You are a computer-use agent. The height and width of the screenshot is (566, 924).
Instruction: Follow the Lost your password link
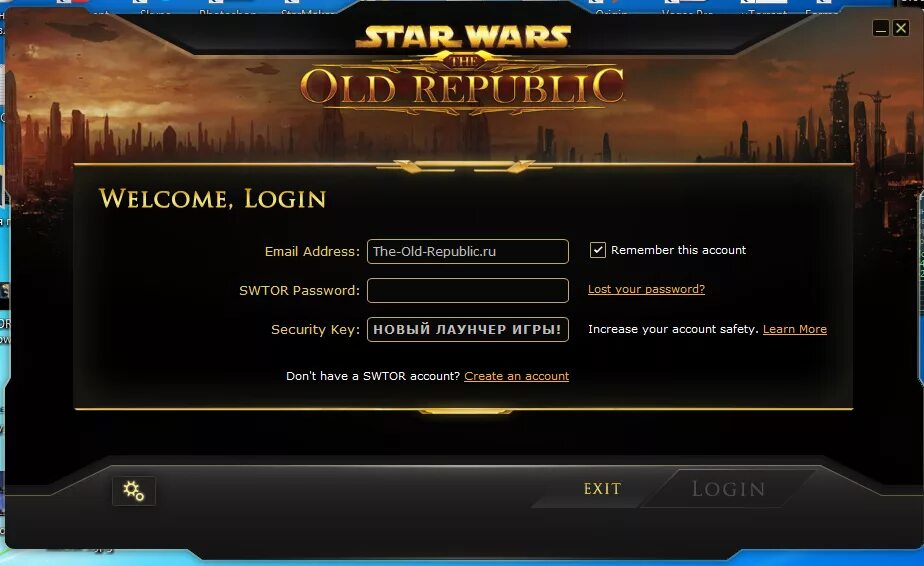point(646,289)
